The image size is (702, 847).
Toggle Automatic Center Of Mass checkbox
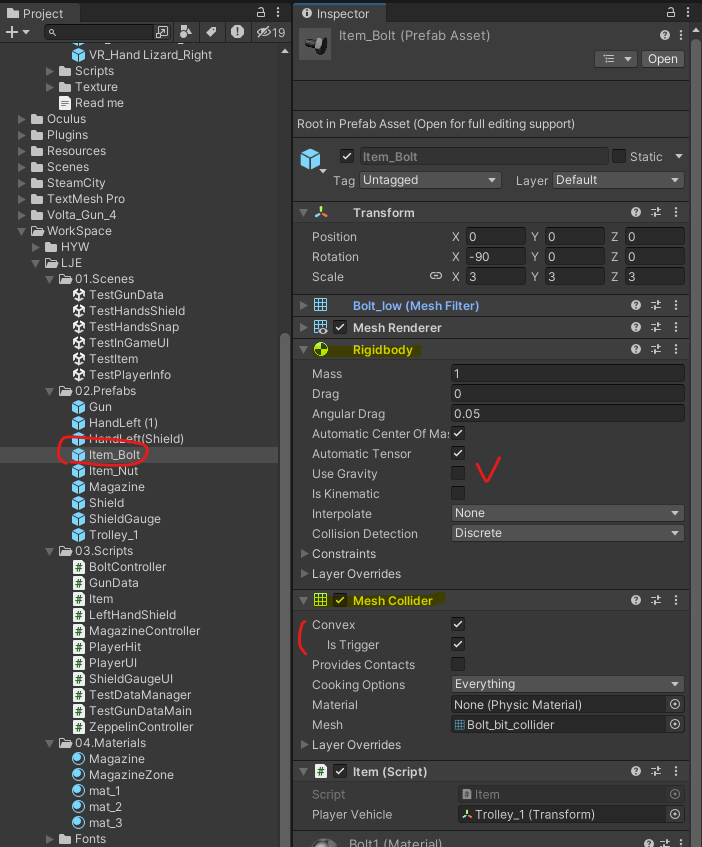click(x=458, y=433)
